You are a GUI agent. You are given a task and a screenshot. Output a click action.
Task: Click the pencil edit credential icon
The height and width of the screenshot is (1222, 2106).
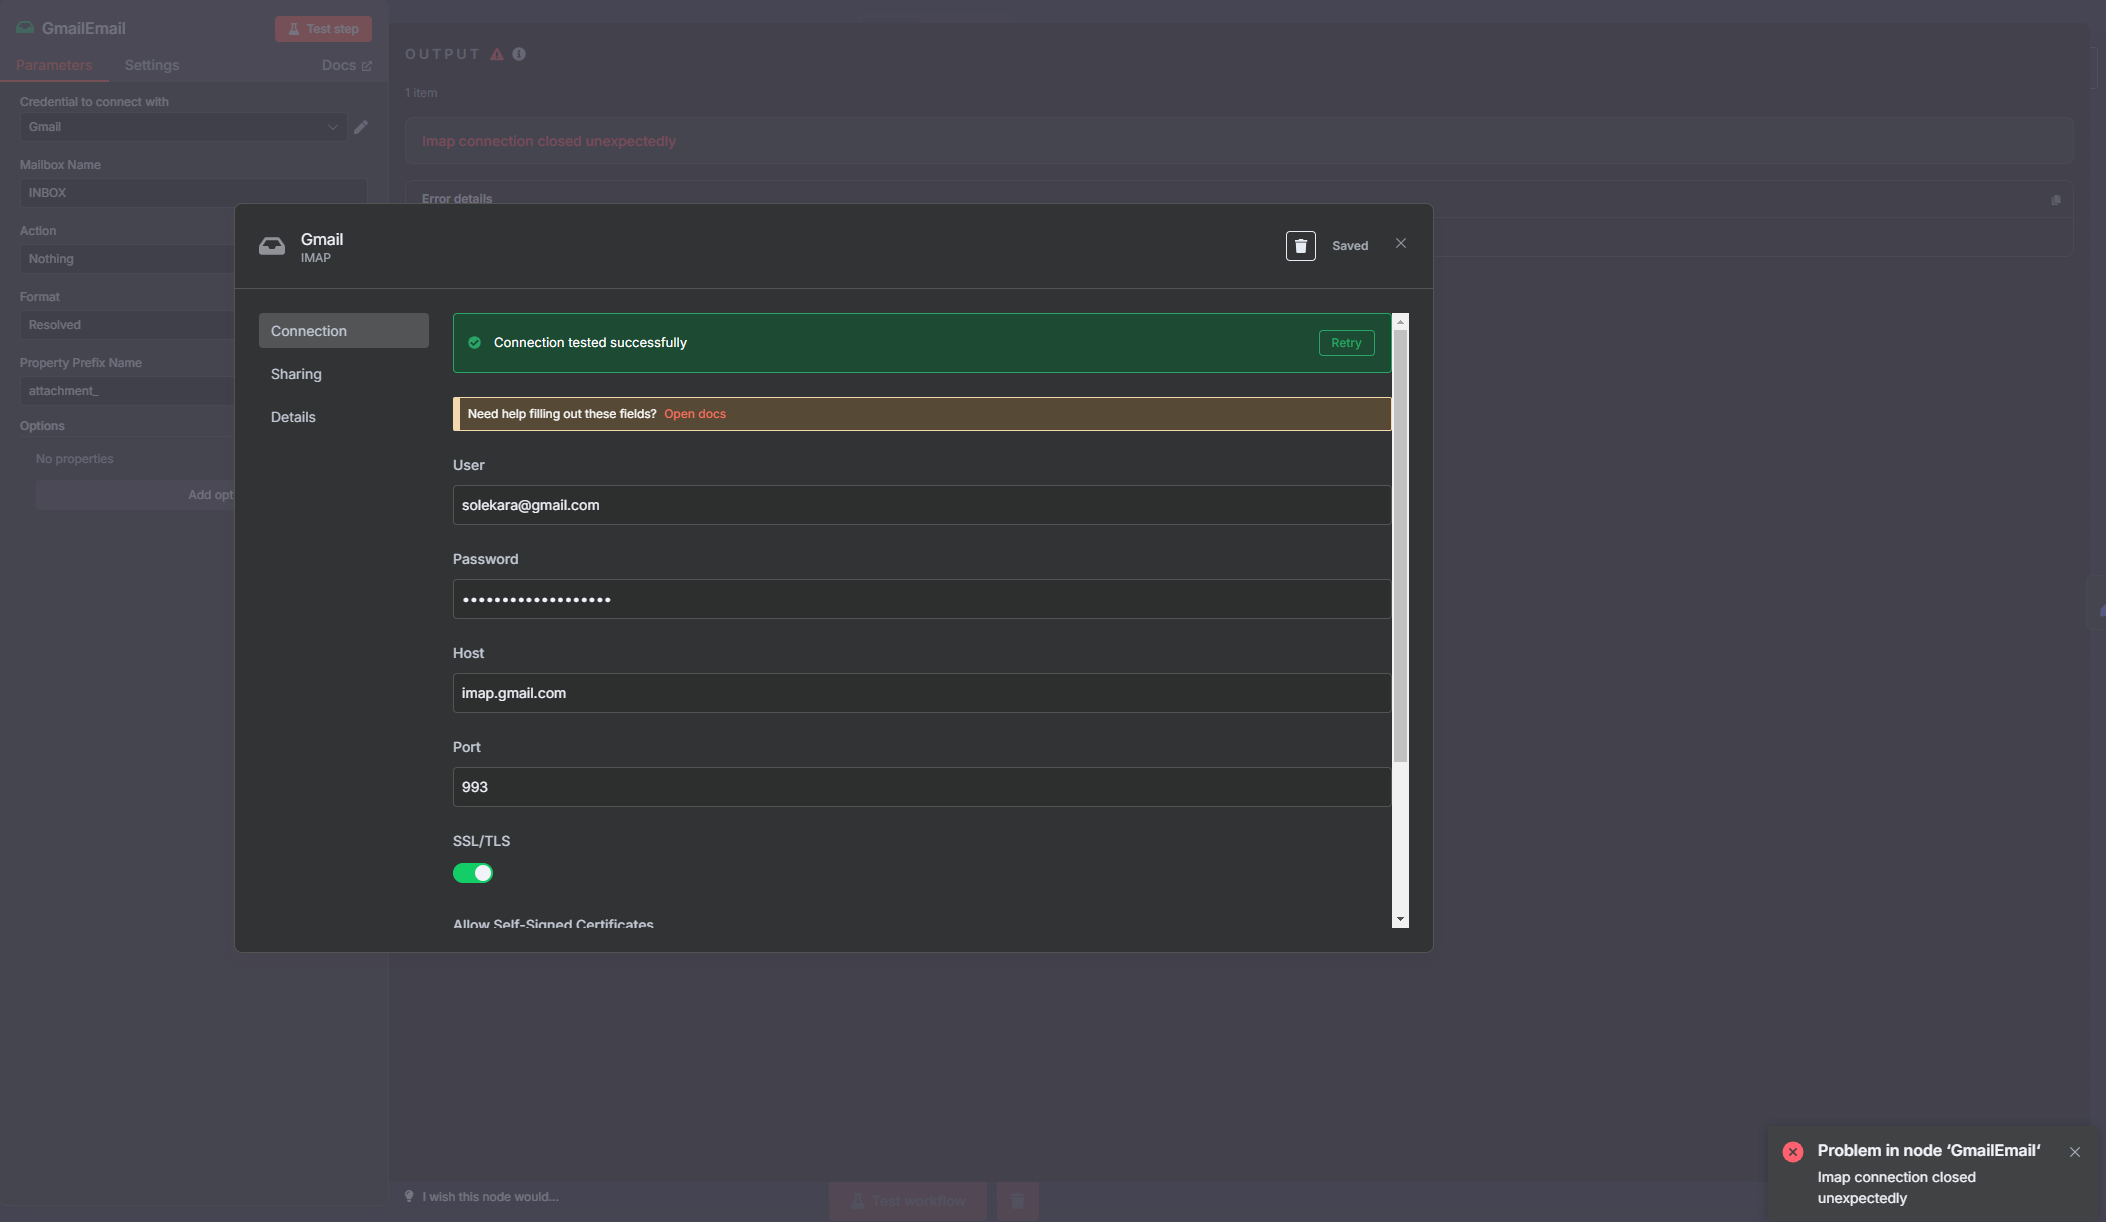coord(361,127)
